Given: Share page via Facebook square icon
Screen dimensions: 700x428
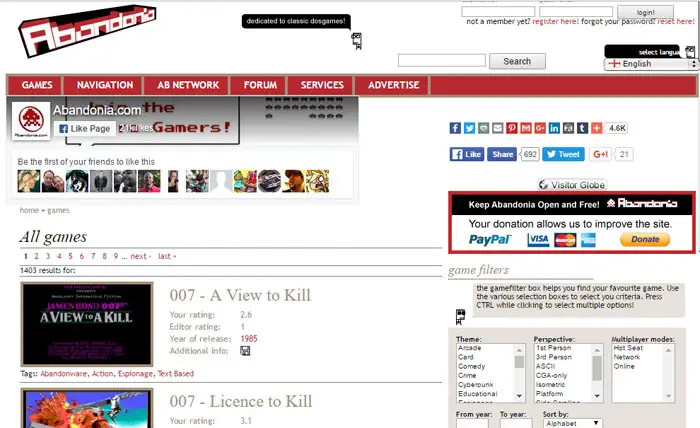Looking at the screenshot, I should 455,128.
